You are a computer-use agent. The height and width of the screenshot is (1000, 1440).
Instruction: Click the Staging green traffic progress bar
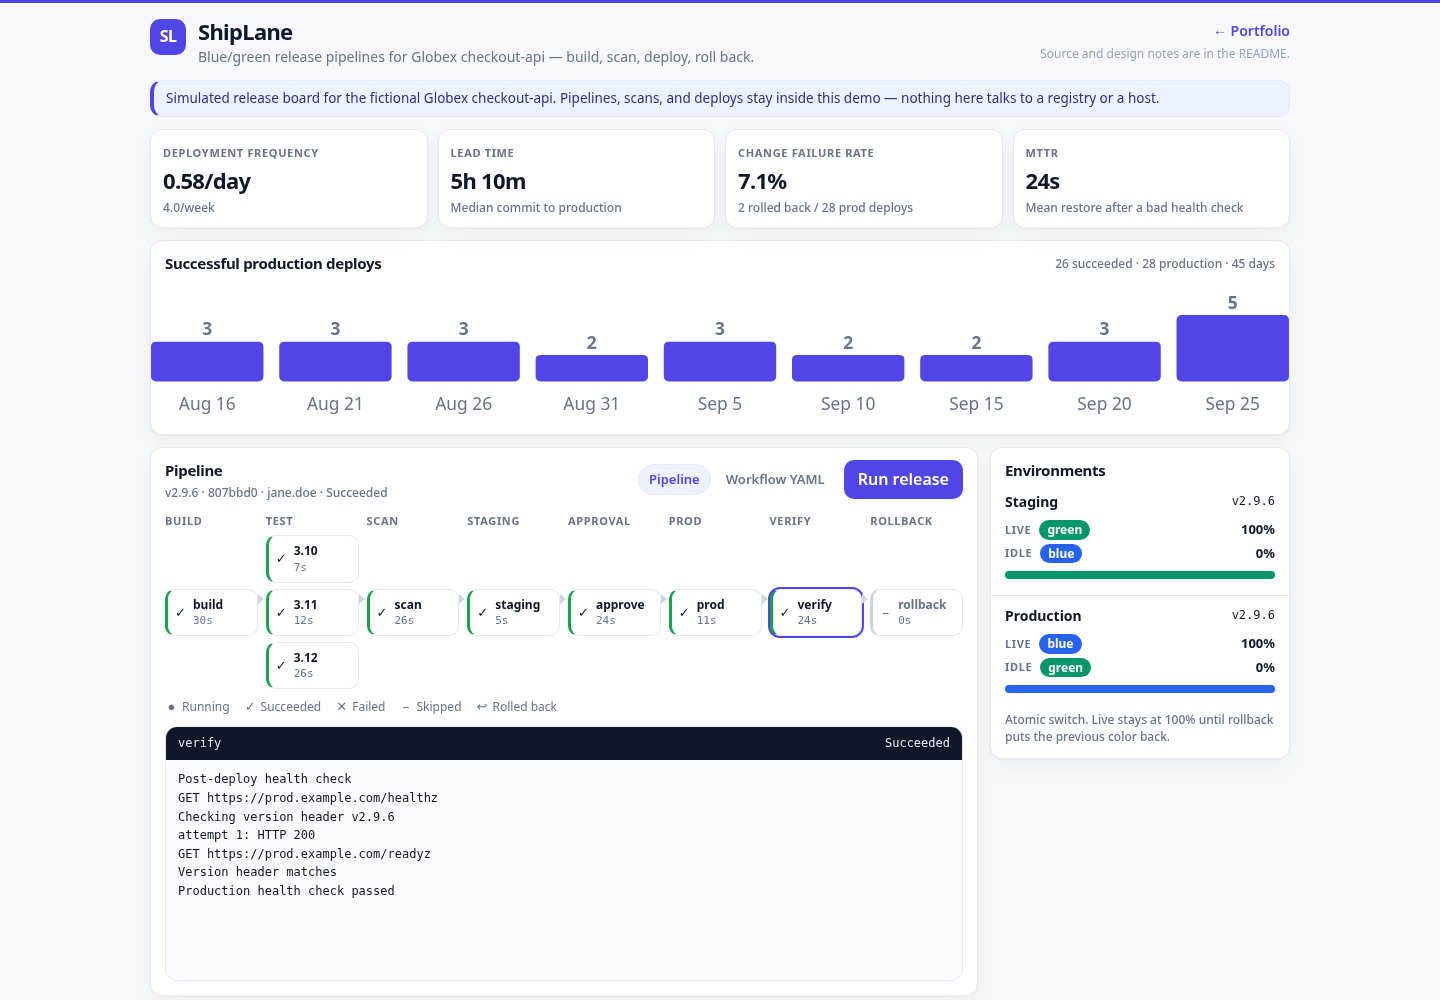(1140, 575)
